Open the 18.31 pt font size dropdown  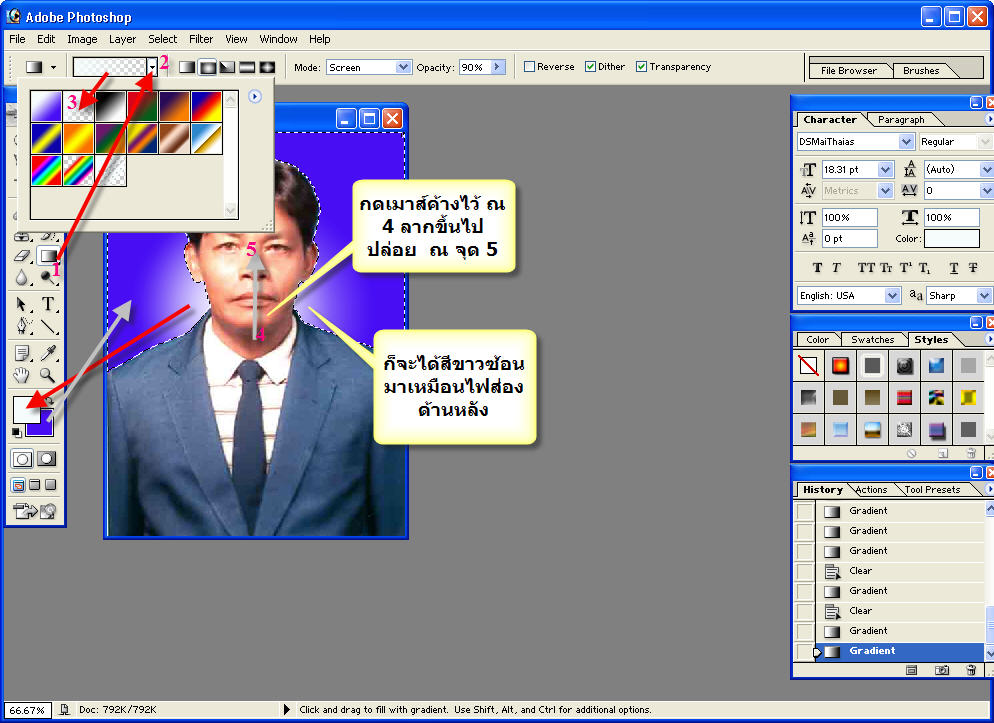(x=886, y=170)
